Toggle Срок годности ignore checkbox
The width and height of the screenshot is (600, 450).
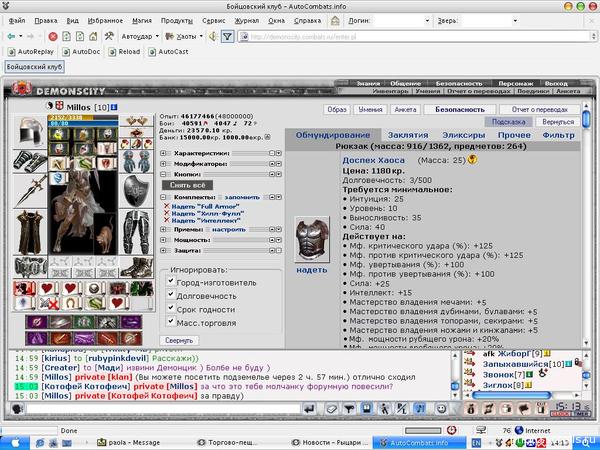click(171, 308)
